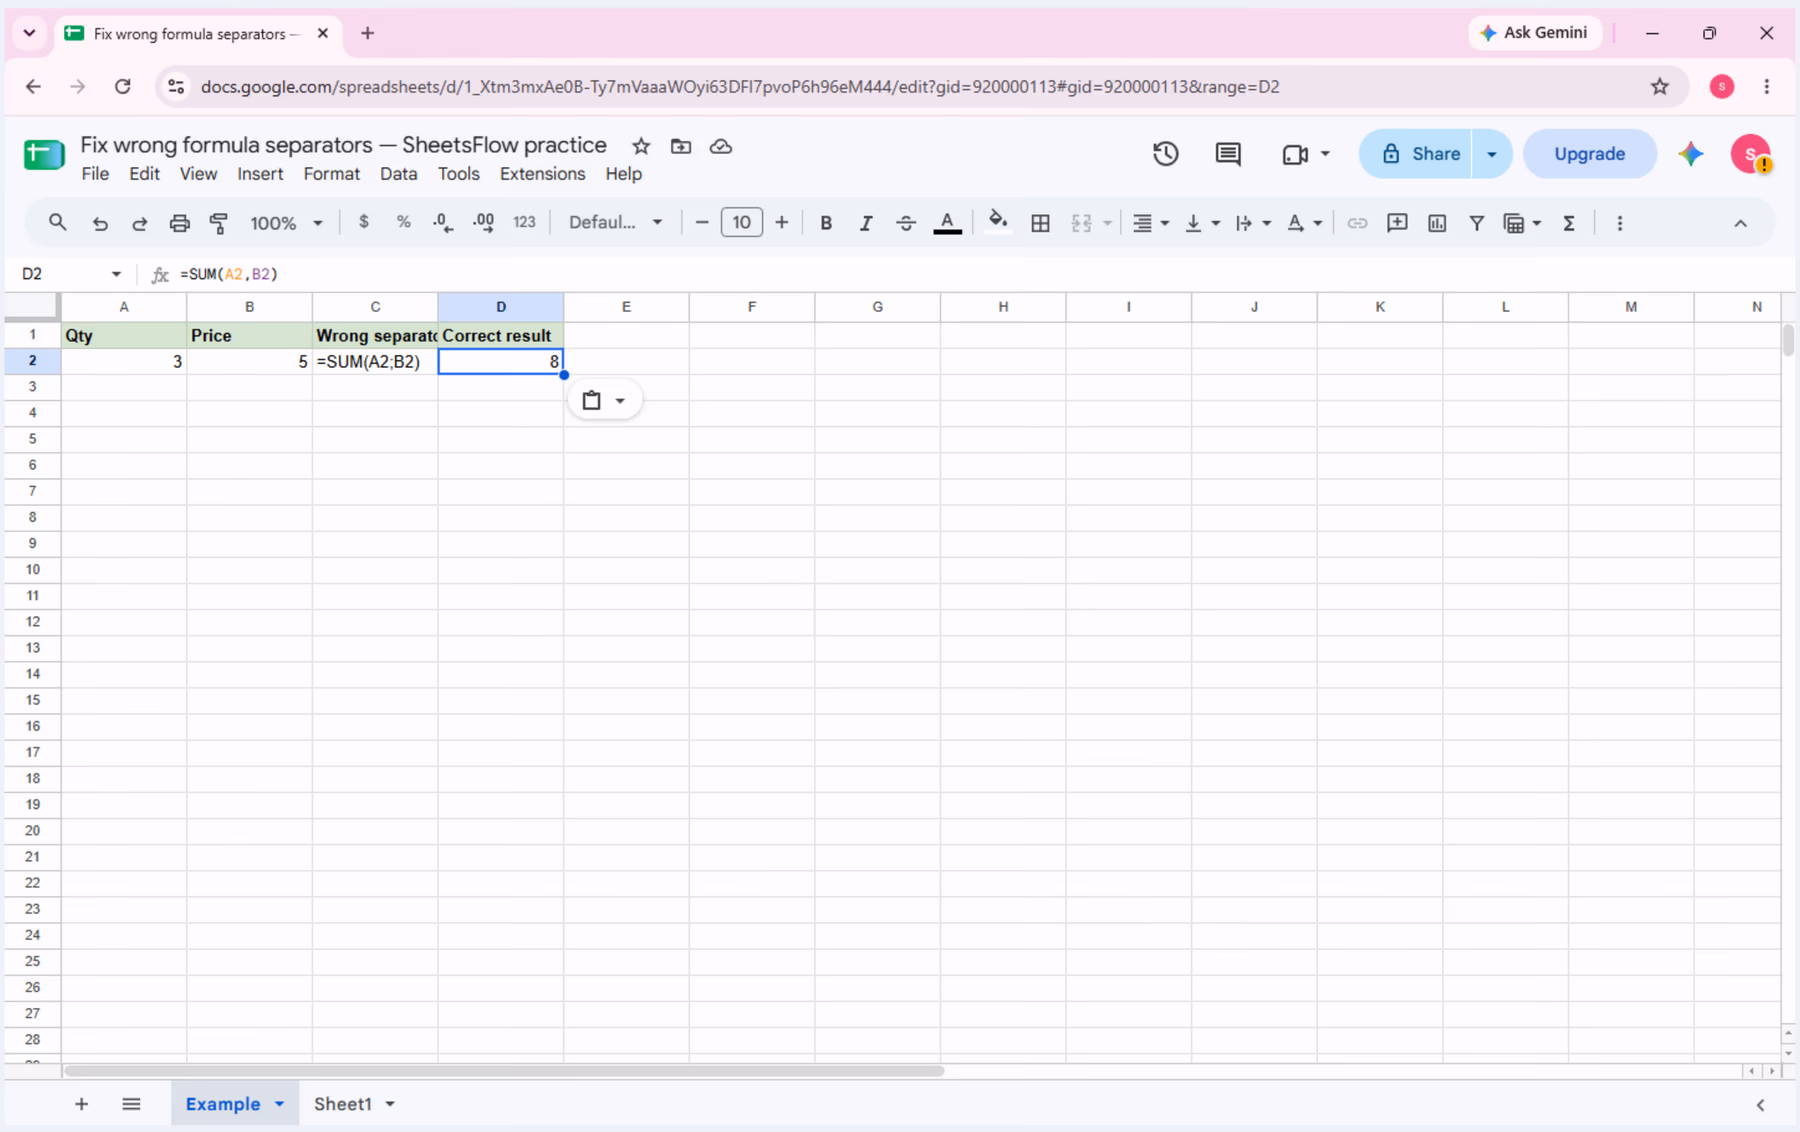Viewport: 1800px width, 1132px height.
Task: Open the File menu
Action: [x=95, y=174]
